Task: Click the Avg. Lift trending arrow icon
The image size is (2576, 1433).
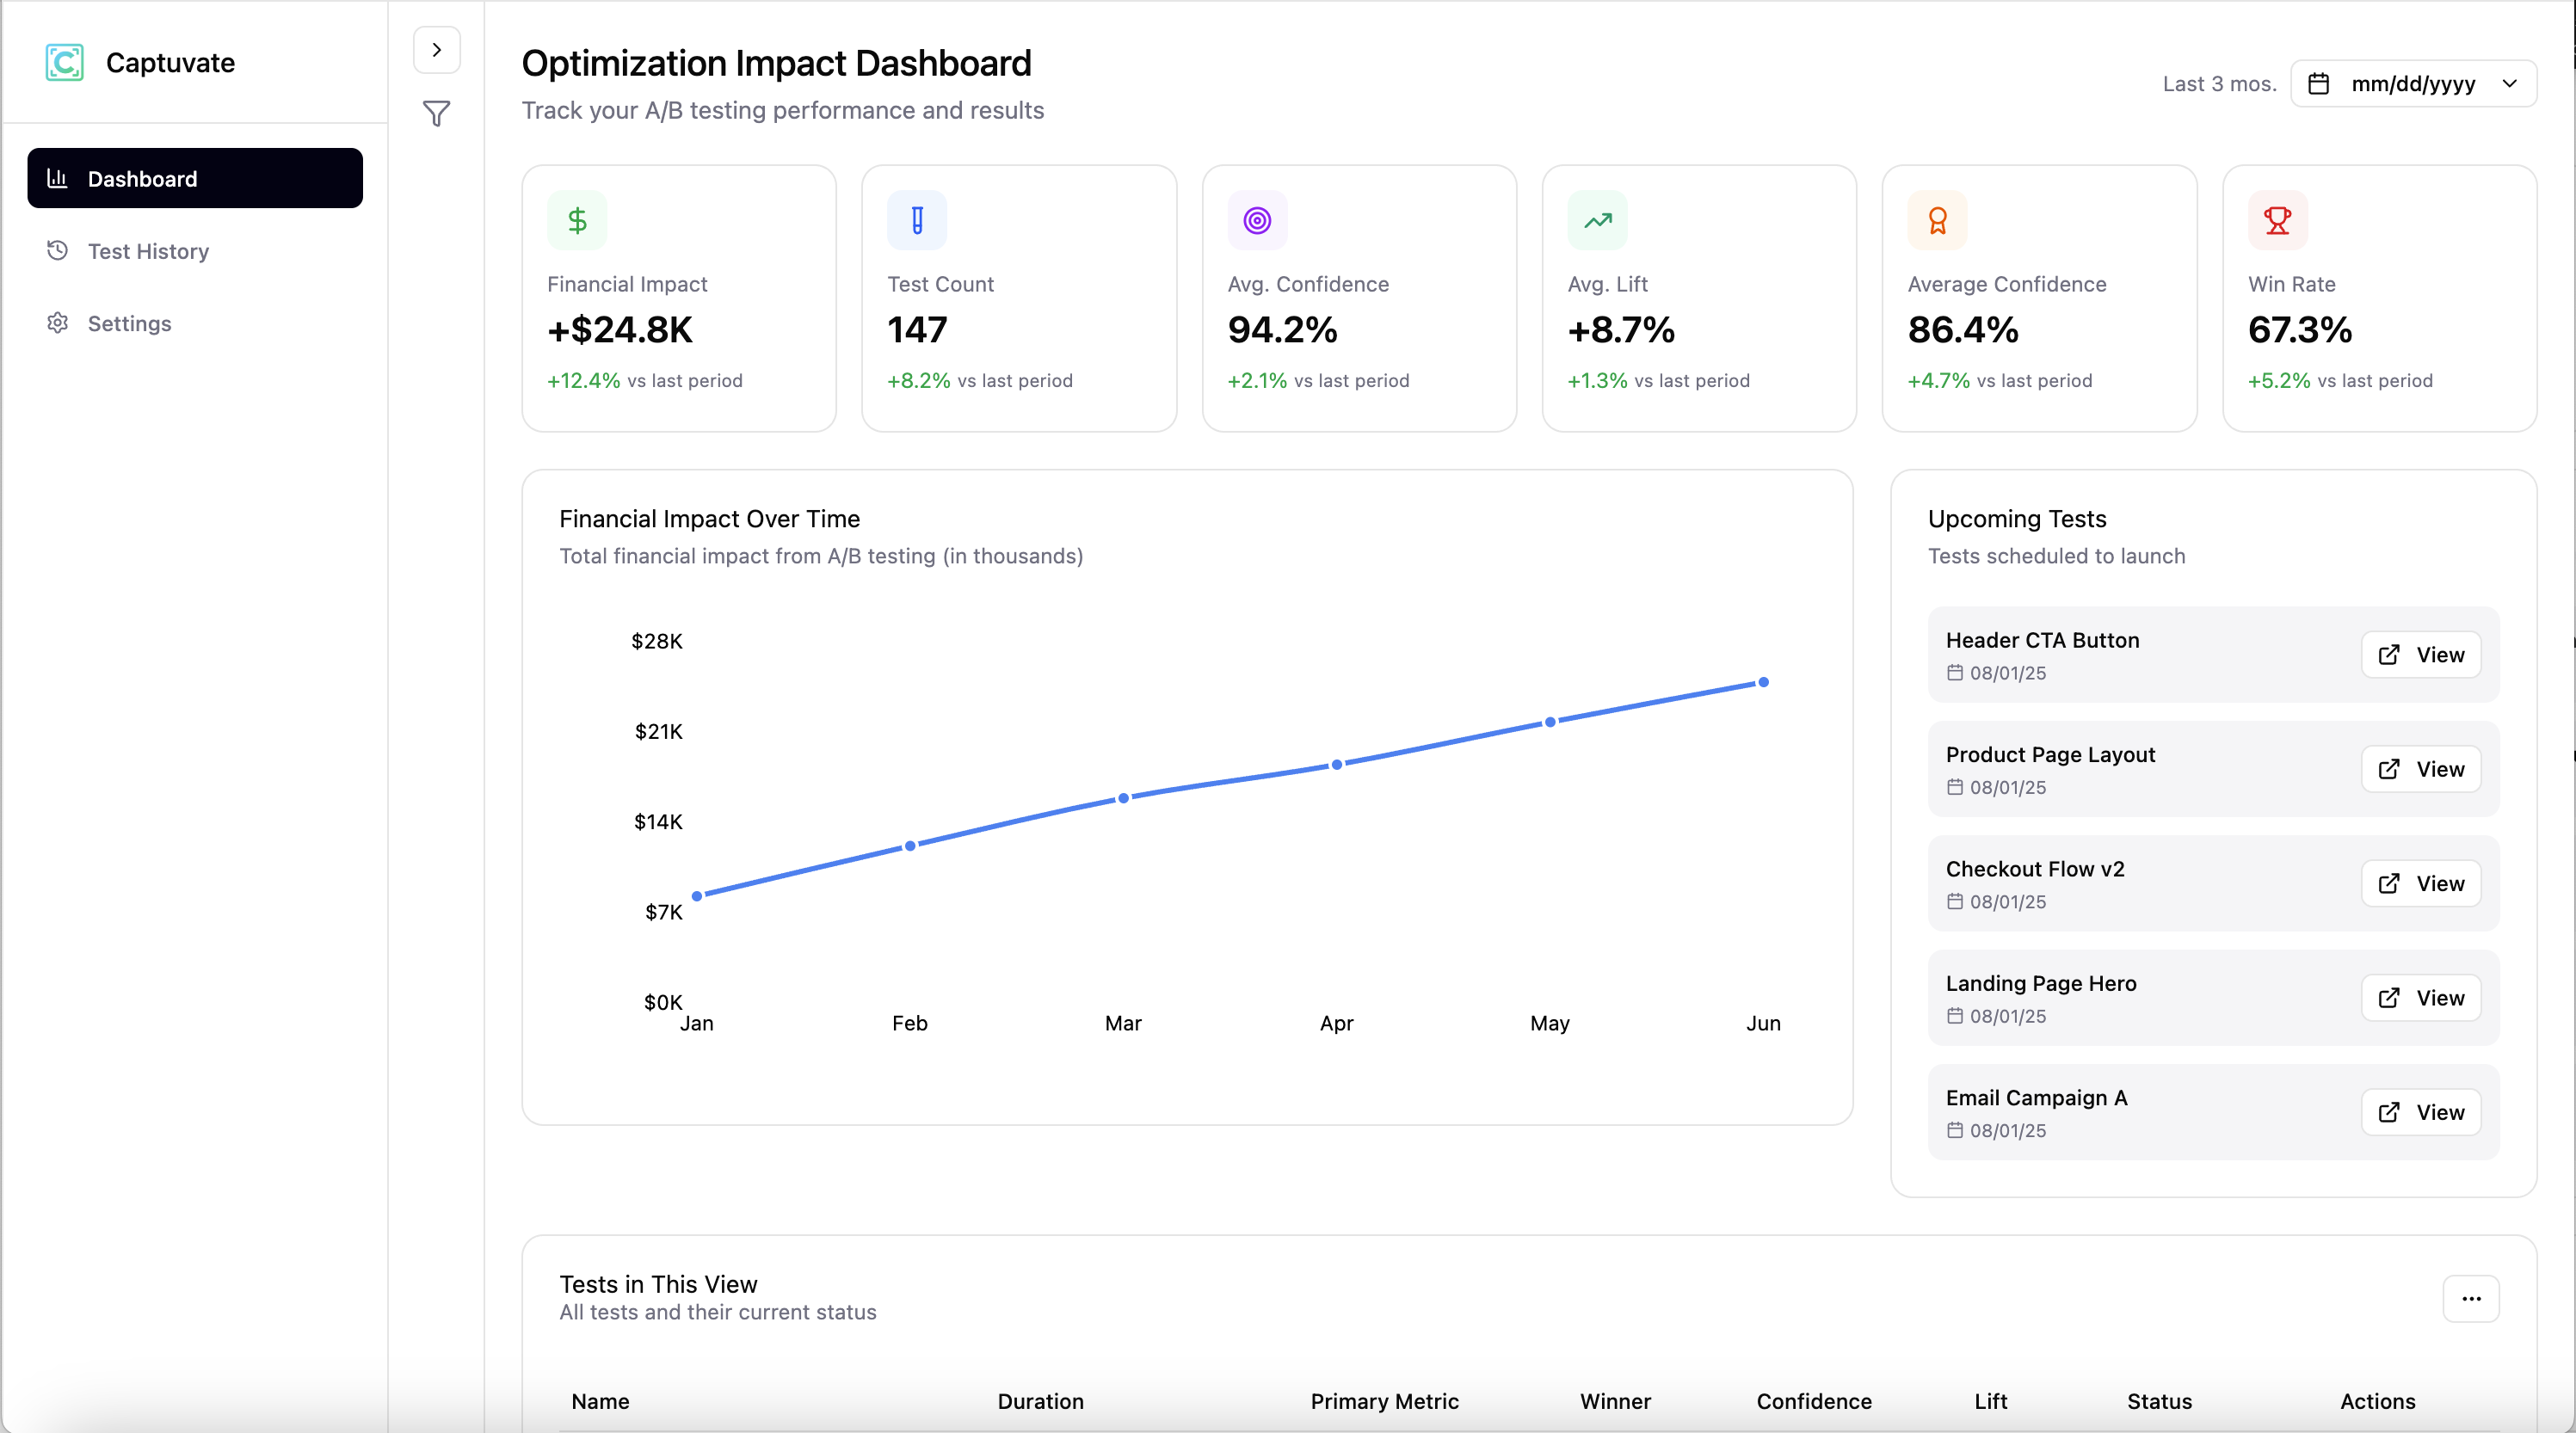Action: 1597,219
